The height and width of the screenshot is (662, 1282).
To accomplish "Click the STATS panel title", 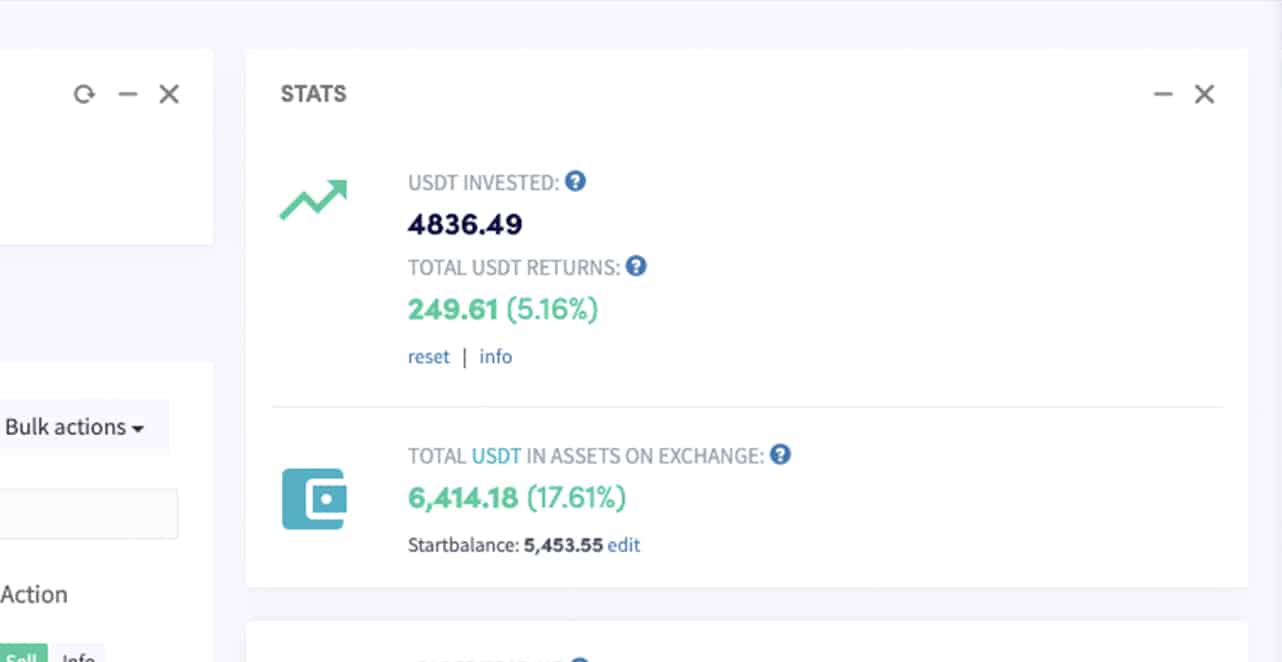I will pos(313,94).
